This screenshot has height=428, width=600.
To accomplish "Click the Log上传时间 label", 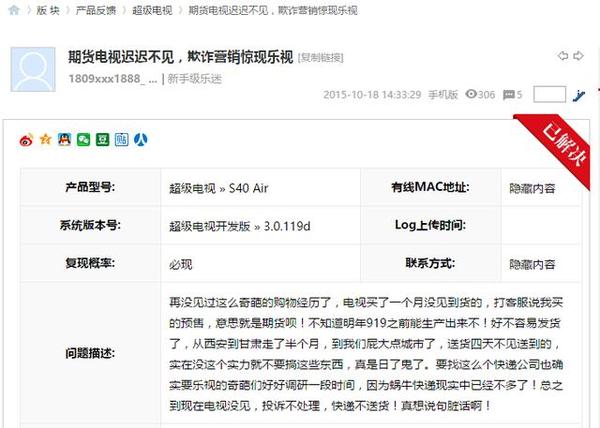I will point(430,225).
